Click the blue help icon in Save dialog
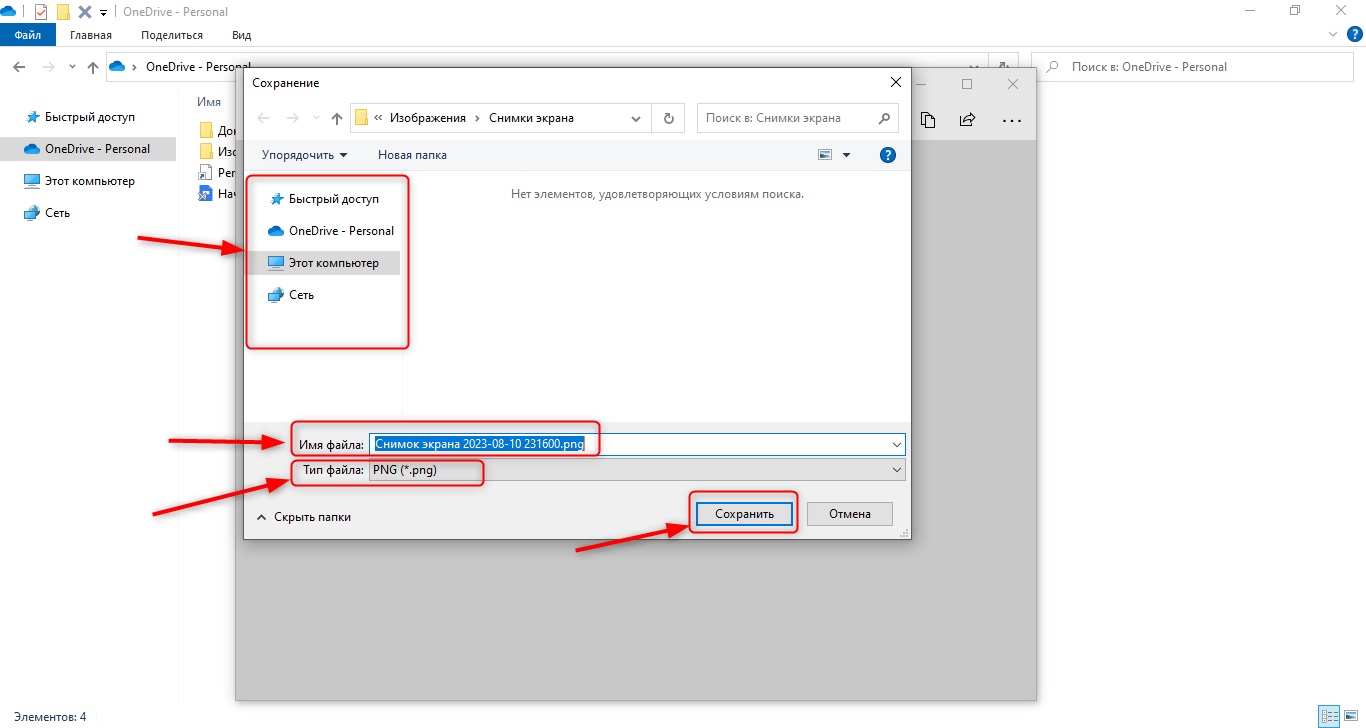This screenshot has width=1366, height=728. [x=887, y=155]
